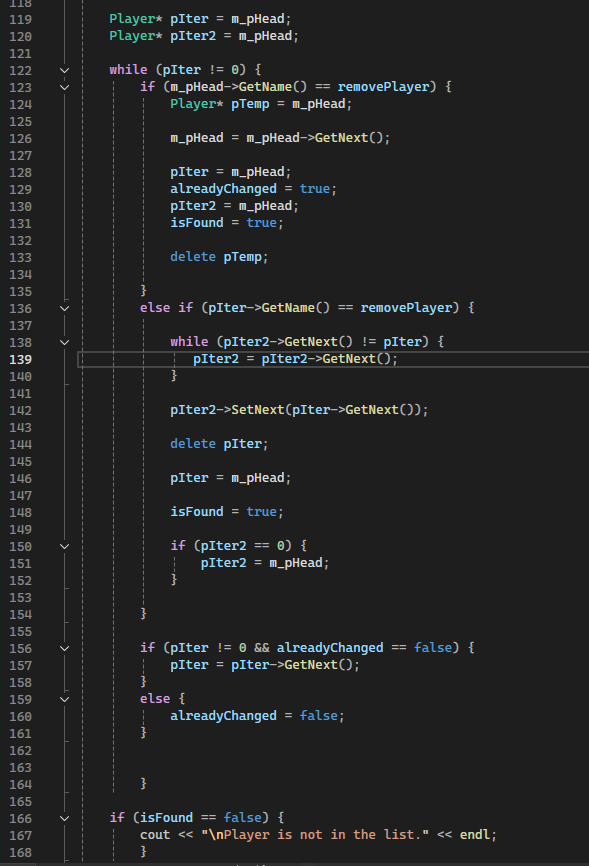Collapse the if block at line 123

click(65, 87)
